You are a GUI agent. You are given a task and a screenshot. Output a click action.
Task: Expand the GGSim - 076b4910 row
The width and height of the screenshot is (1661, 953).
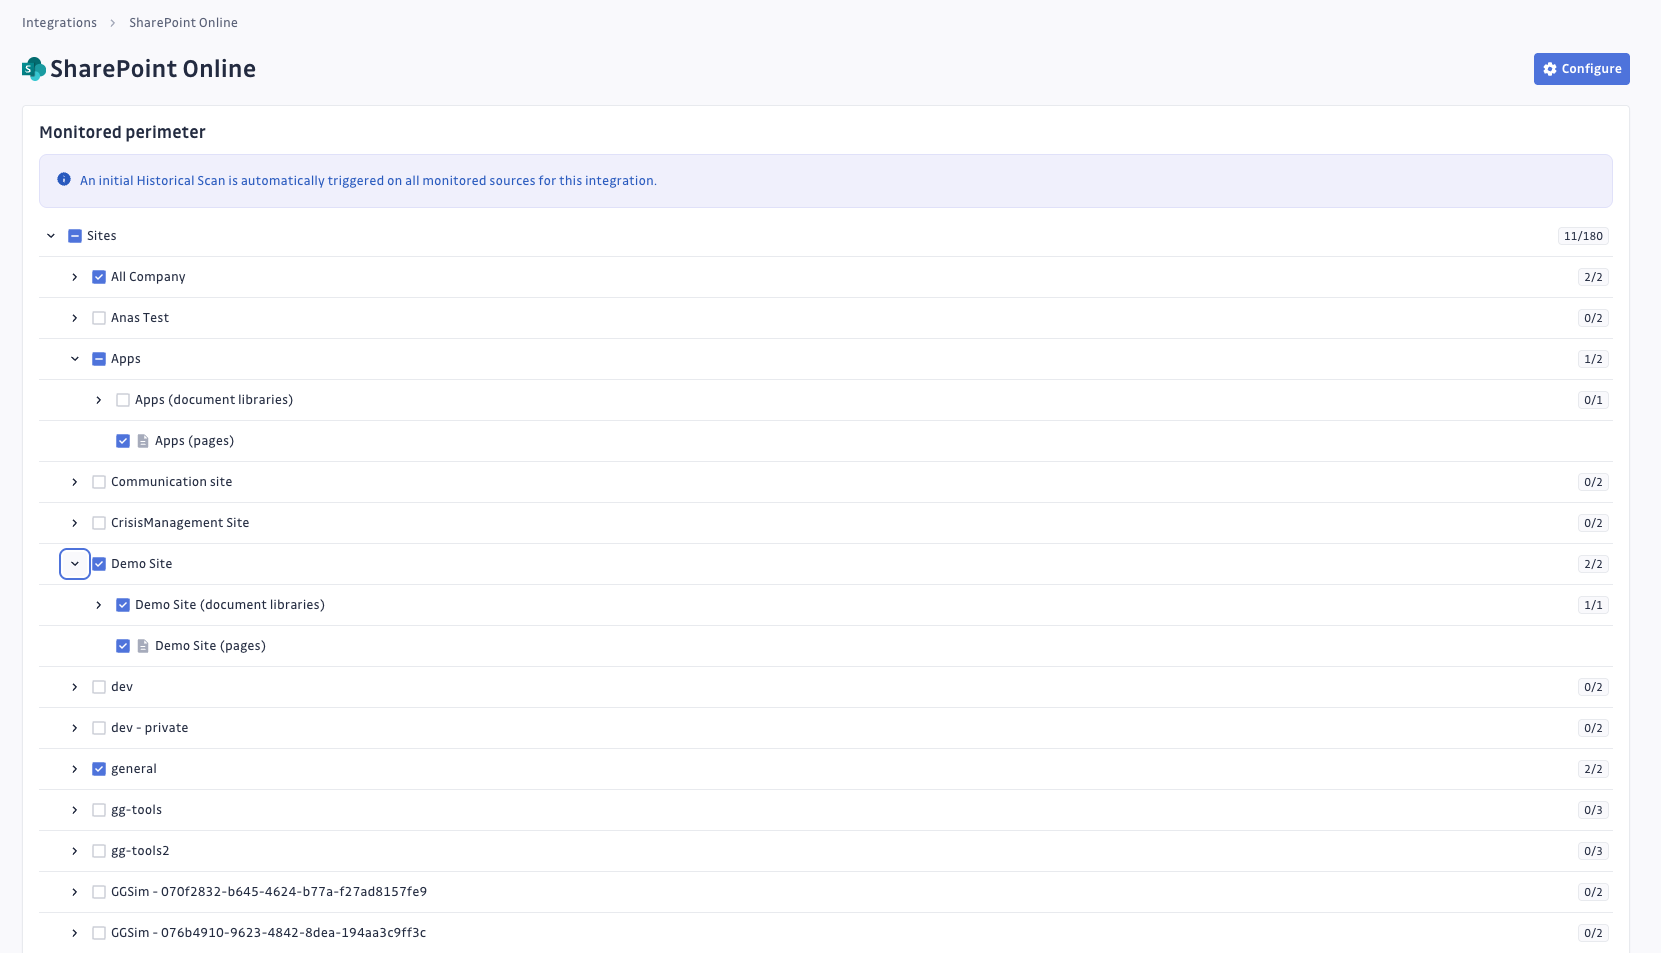coord(75,933)
